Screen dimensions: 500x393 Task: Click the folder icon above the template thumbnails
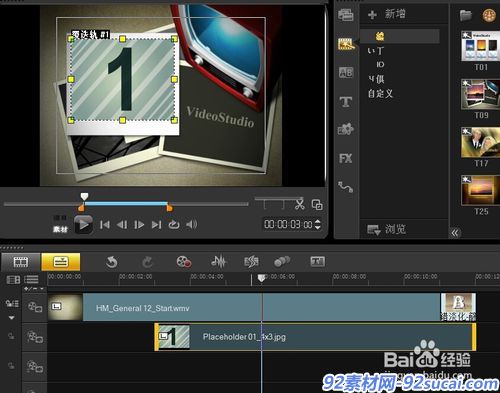click(x=466, y=15)
